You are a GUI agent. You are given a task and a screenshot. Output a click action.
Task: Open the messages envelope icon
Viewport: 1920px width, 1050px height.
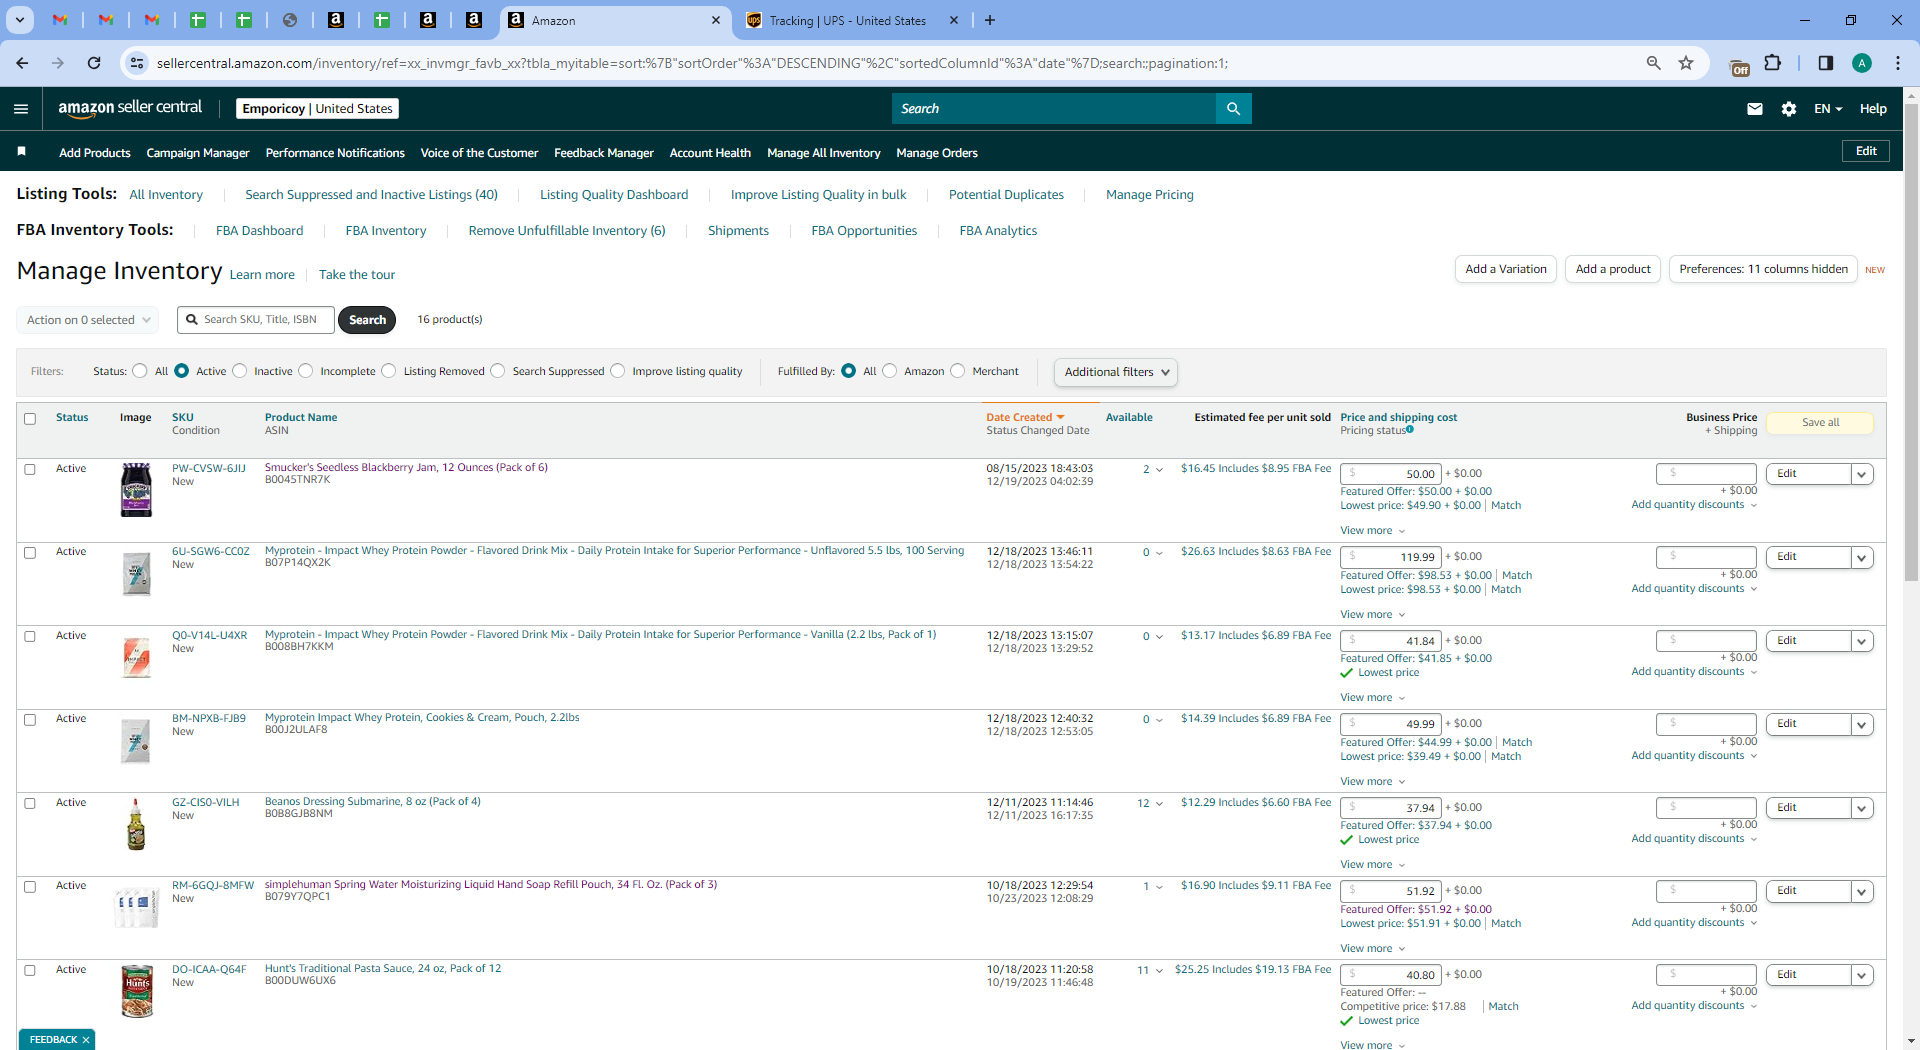[1755, 109]
